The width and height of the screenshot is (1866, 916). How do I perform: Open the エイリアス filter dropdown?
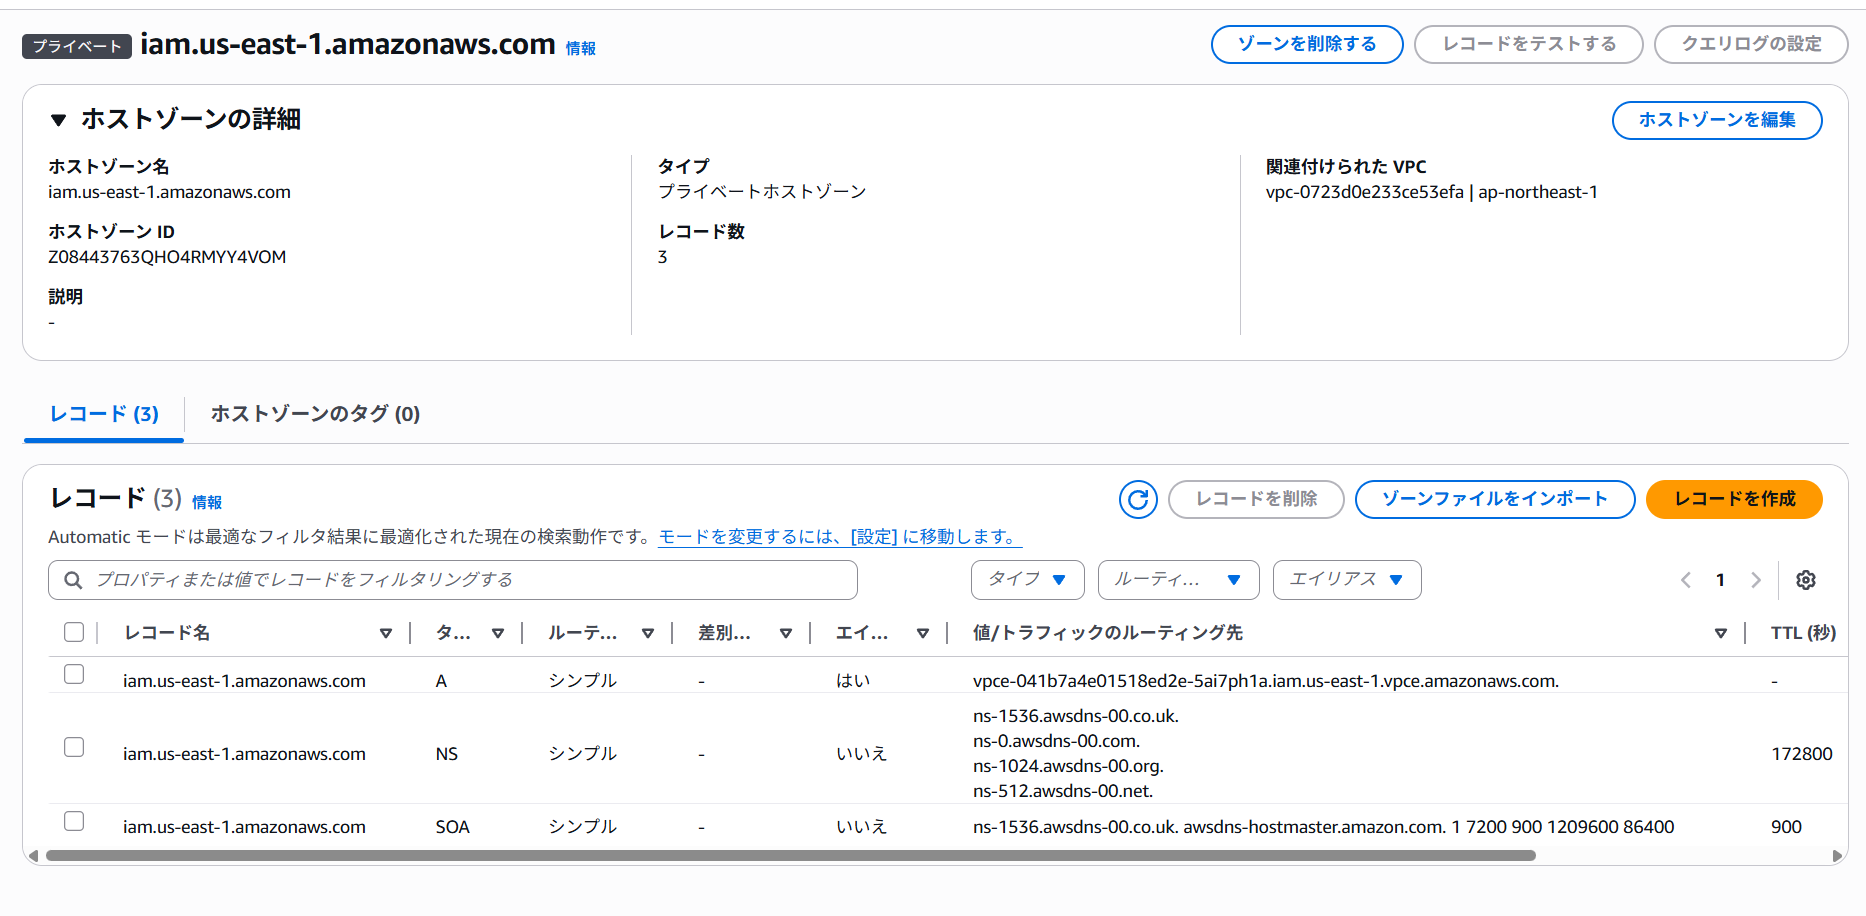1347,580
